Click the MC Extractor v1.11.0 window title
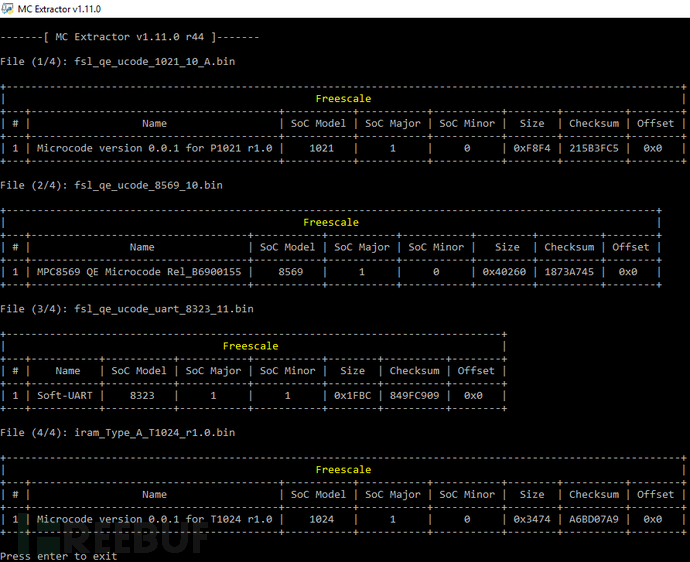The height and width of the screenshot is (562, 690). [59, 9]
